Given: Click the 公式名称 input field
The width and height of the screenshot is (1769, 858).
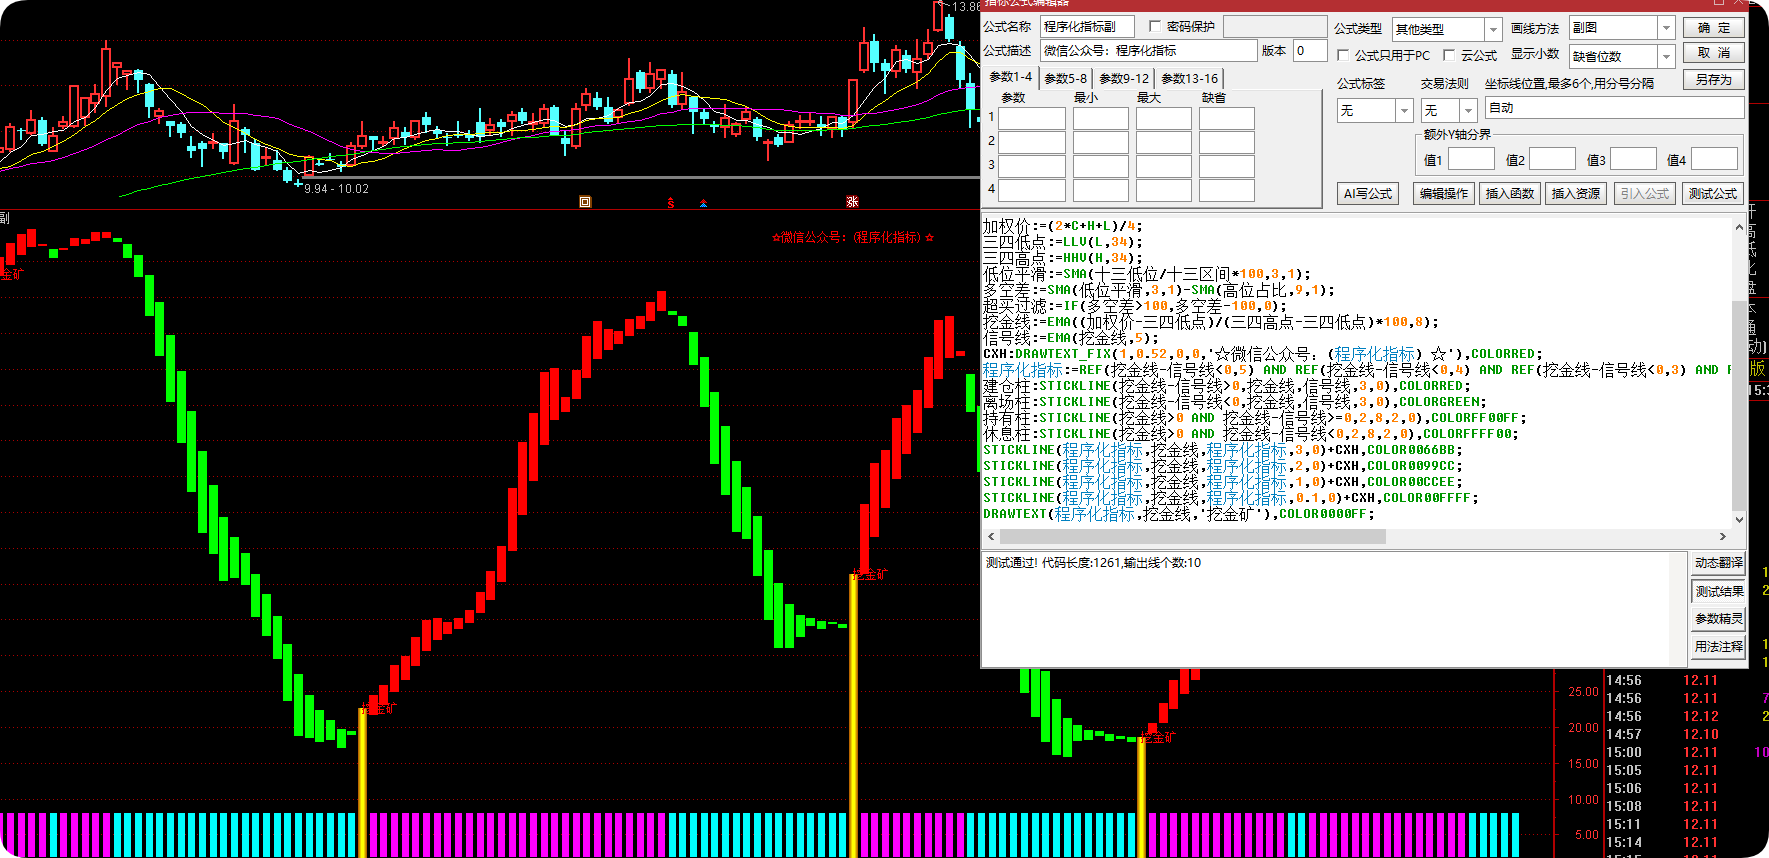Looking at the screenshot, I should 1087,26.
